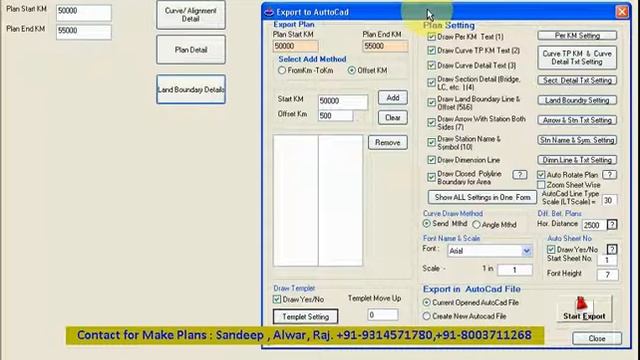Image resolution: width=640 pixels, height=360 pixels.
Task: Select Create New Autocad File option
Action: (x=427, y=316)
